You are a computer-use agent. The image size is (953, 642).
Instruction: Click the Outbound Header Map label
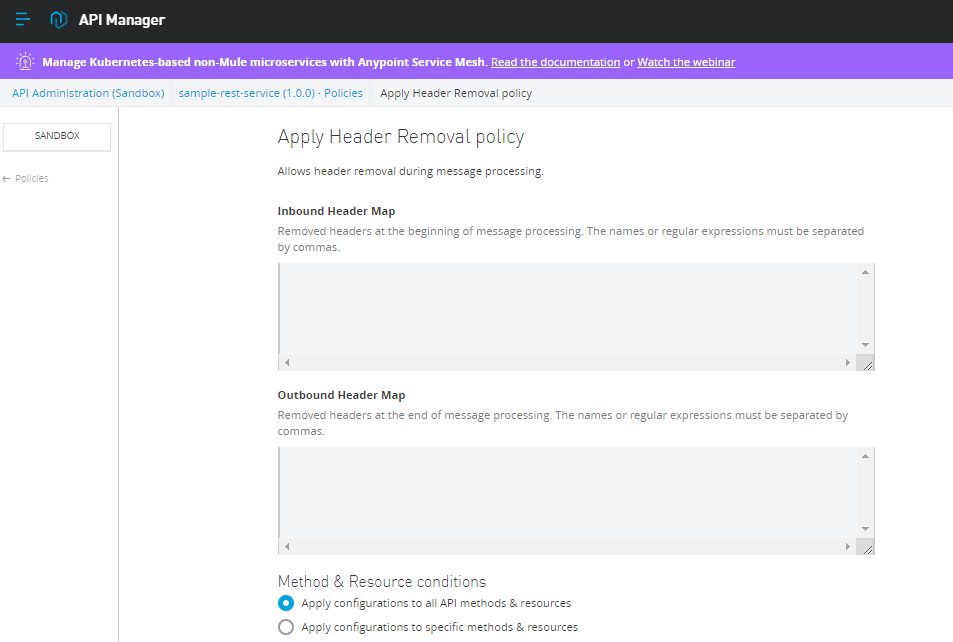pyautogui.click(x=342, y=395)
